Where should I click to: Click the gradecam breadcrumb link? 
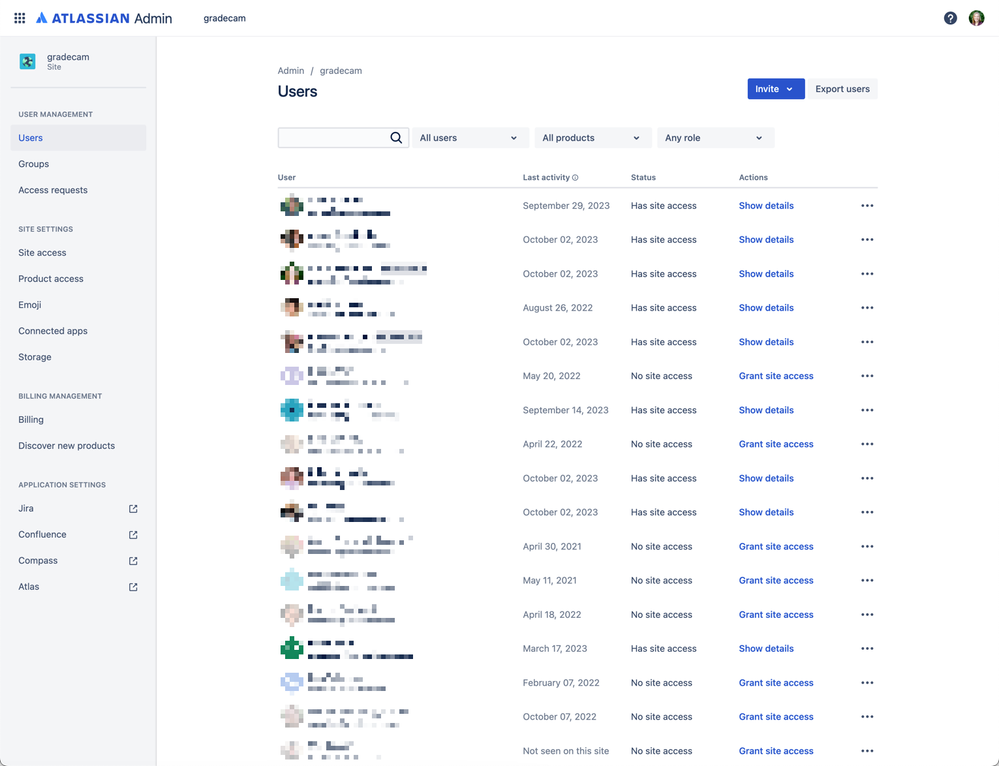[x=341, y=71]
